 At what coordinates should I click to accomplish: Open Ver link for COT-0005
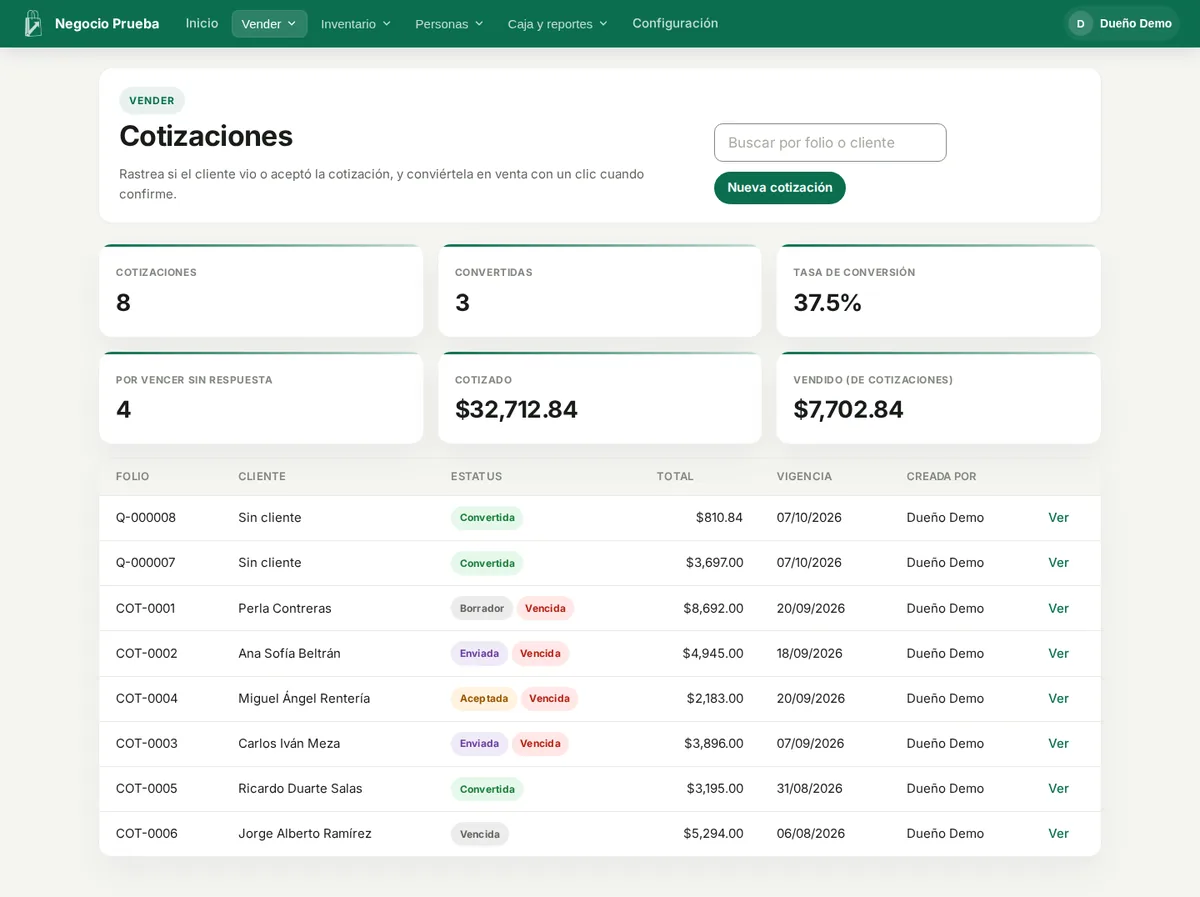tap(1058, 788)
